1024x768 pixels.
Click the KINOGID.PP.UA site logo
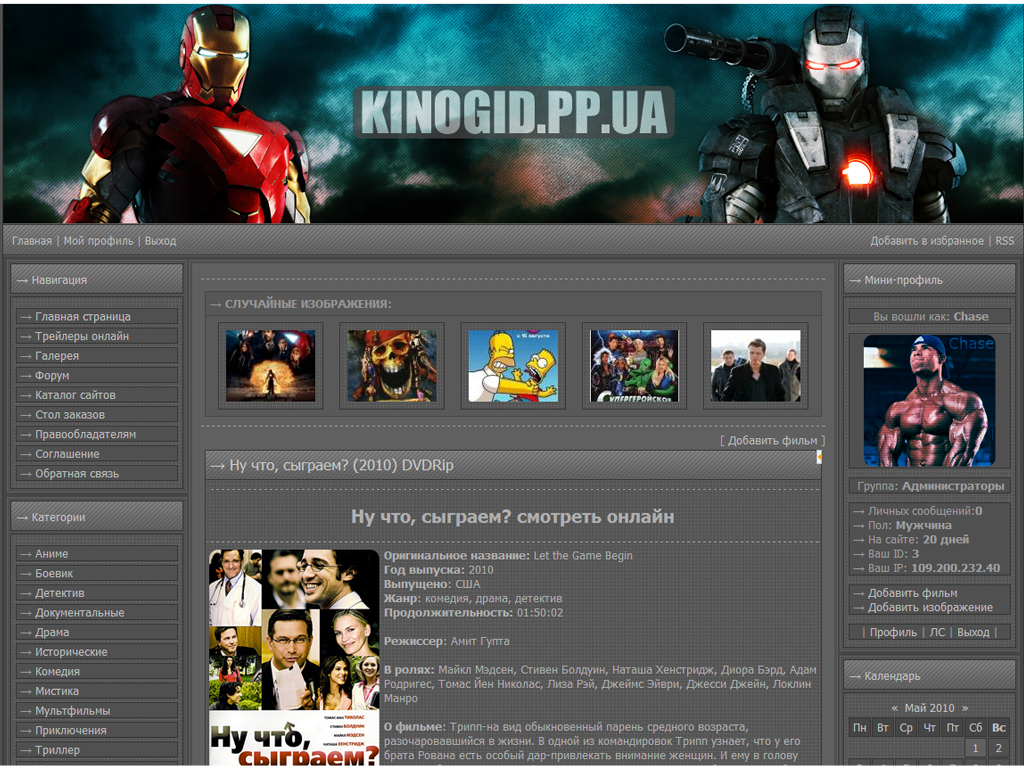(x=513, y=112)
